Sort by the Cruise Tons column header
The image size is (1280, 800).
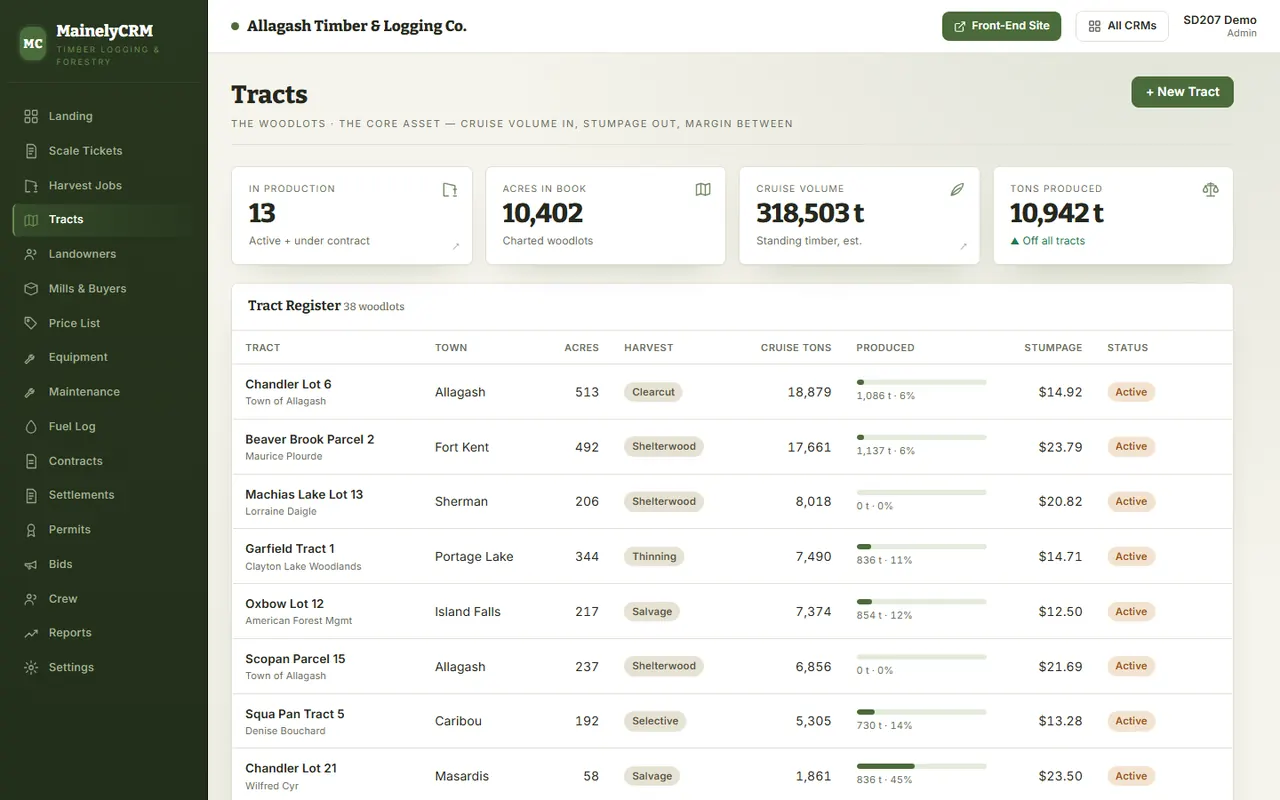point(796,348)
